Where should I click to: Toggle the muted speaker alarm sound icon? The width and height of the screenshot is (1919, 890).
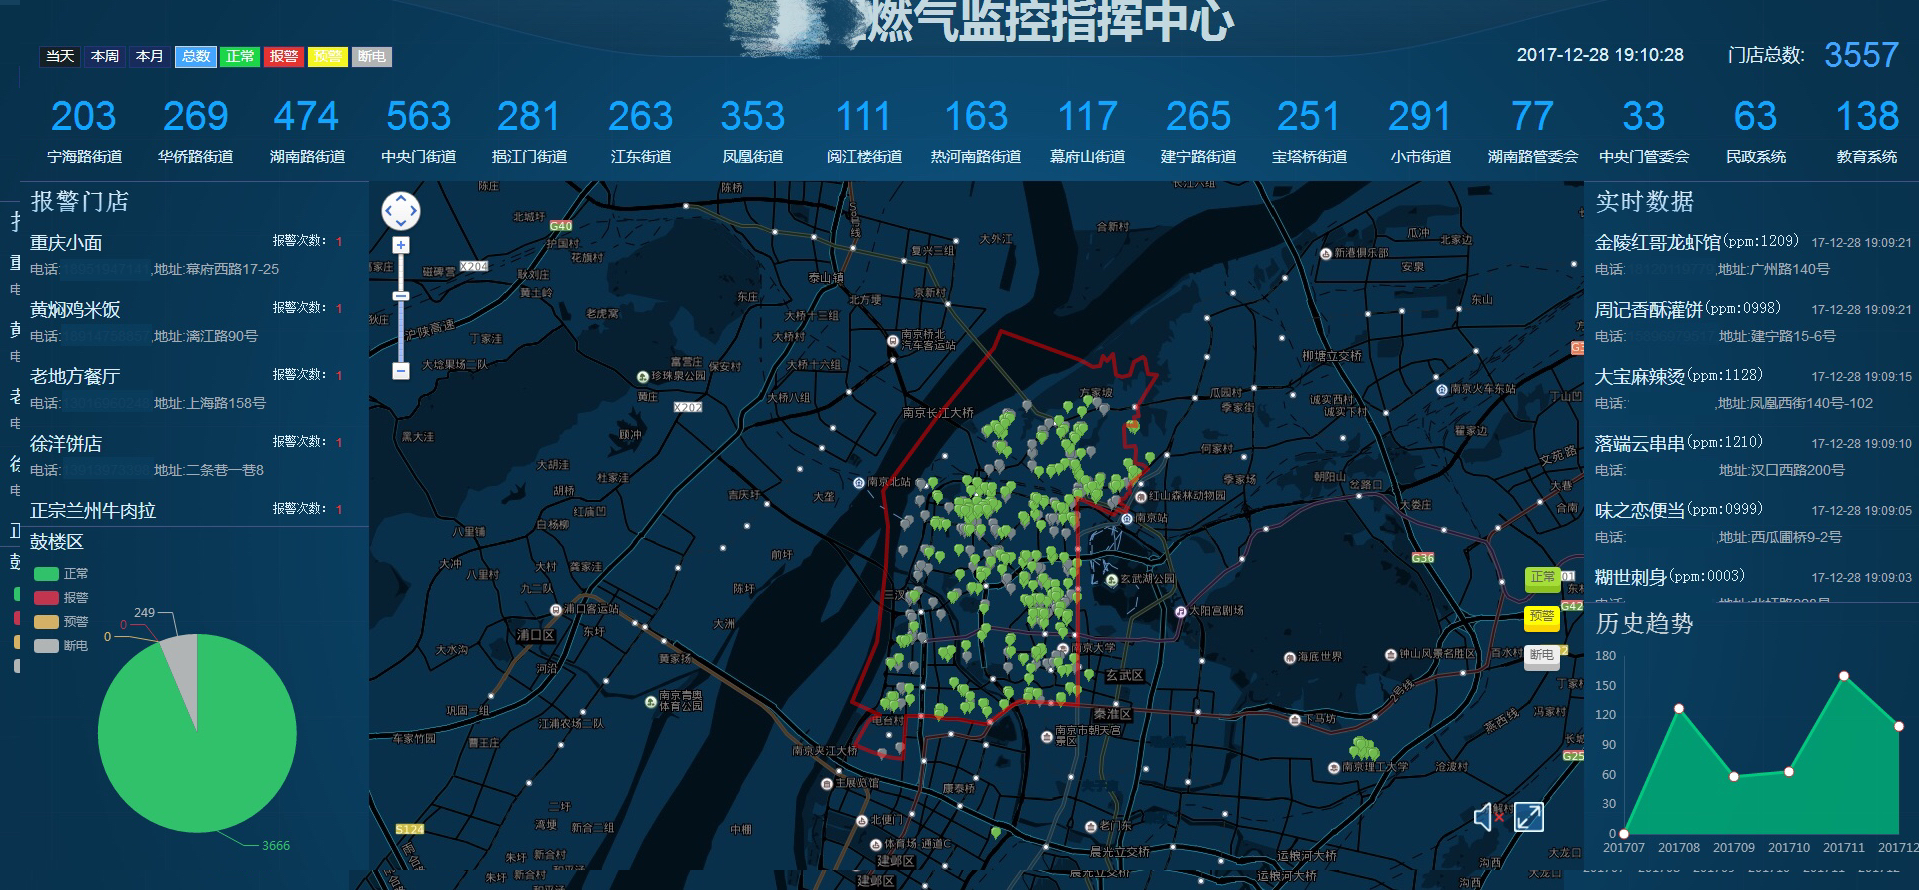[1488, 817]
